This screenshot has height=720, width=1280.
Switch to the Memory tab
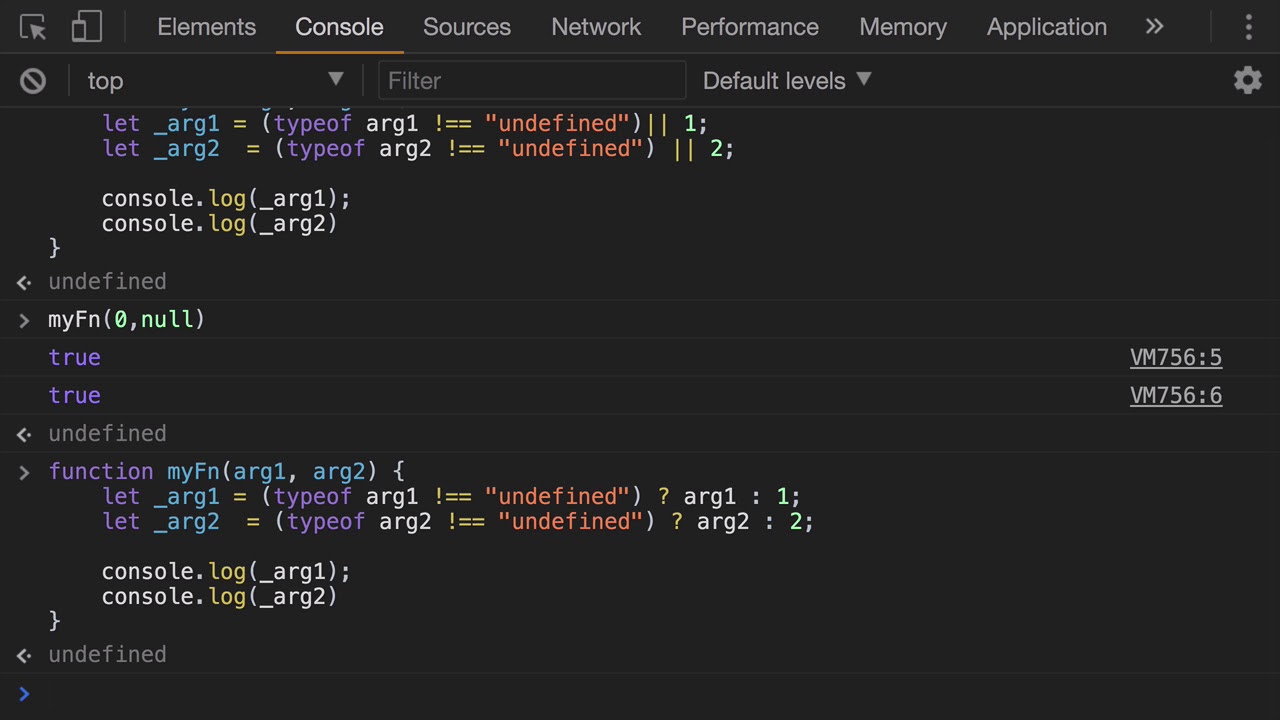(903, 27)
